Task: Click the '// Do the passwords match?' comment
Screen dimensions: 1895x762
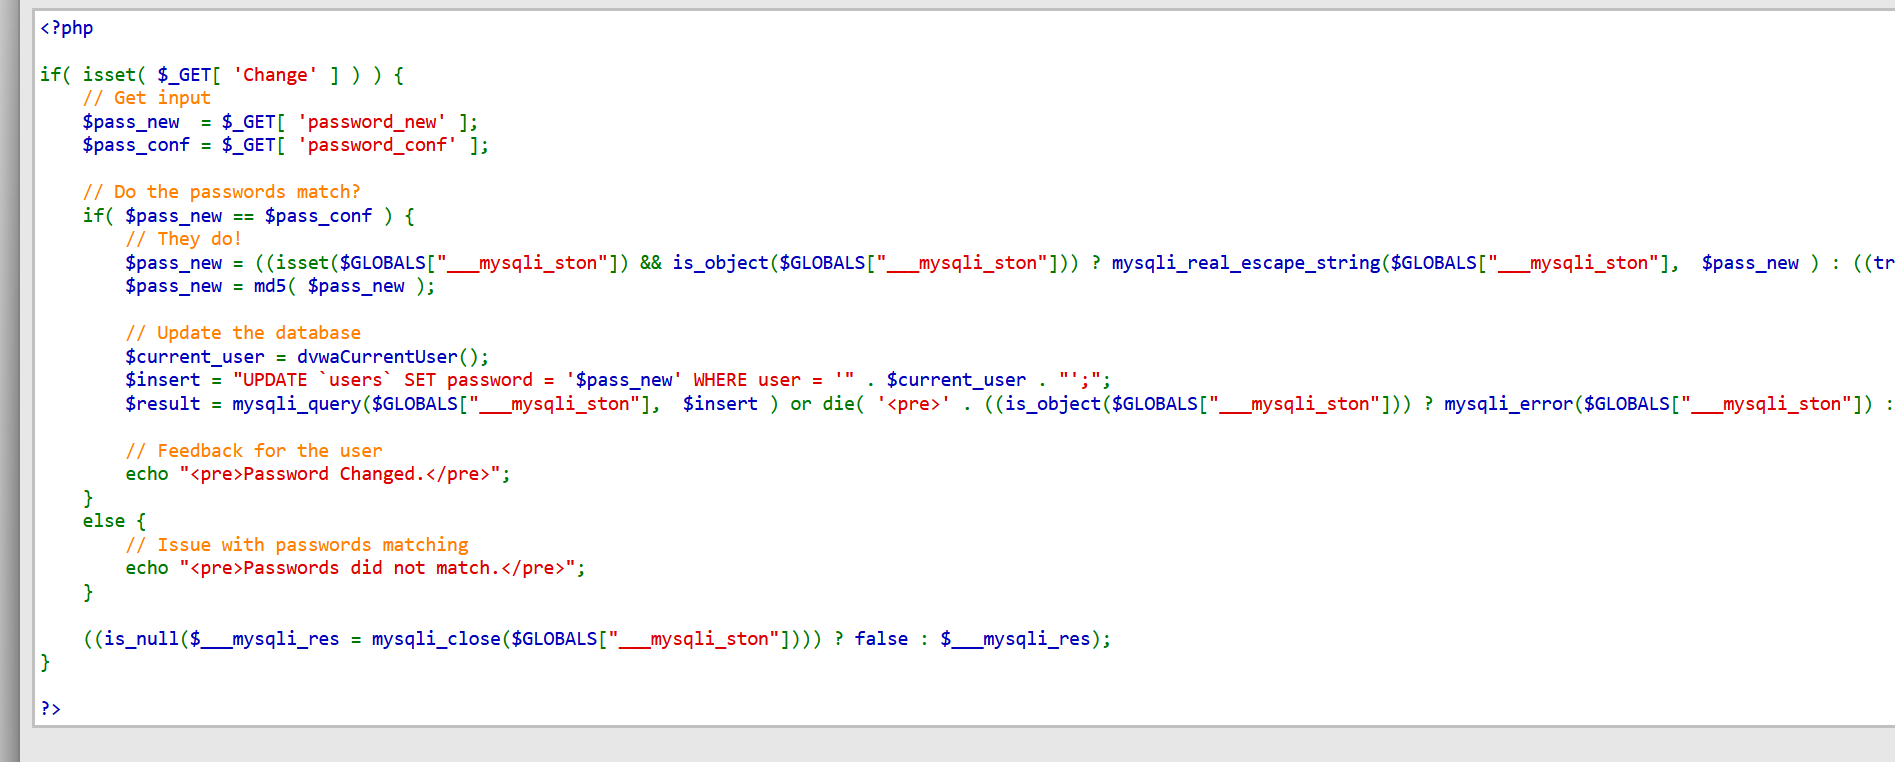Action: (x=222, y=192)
